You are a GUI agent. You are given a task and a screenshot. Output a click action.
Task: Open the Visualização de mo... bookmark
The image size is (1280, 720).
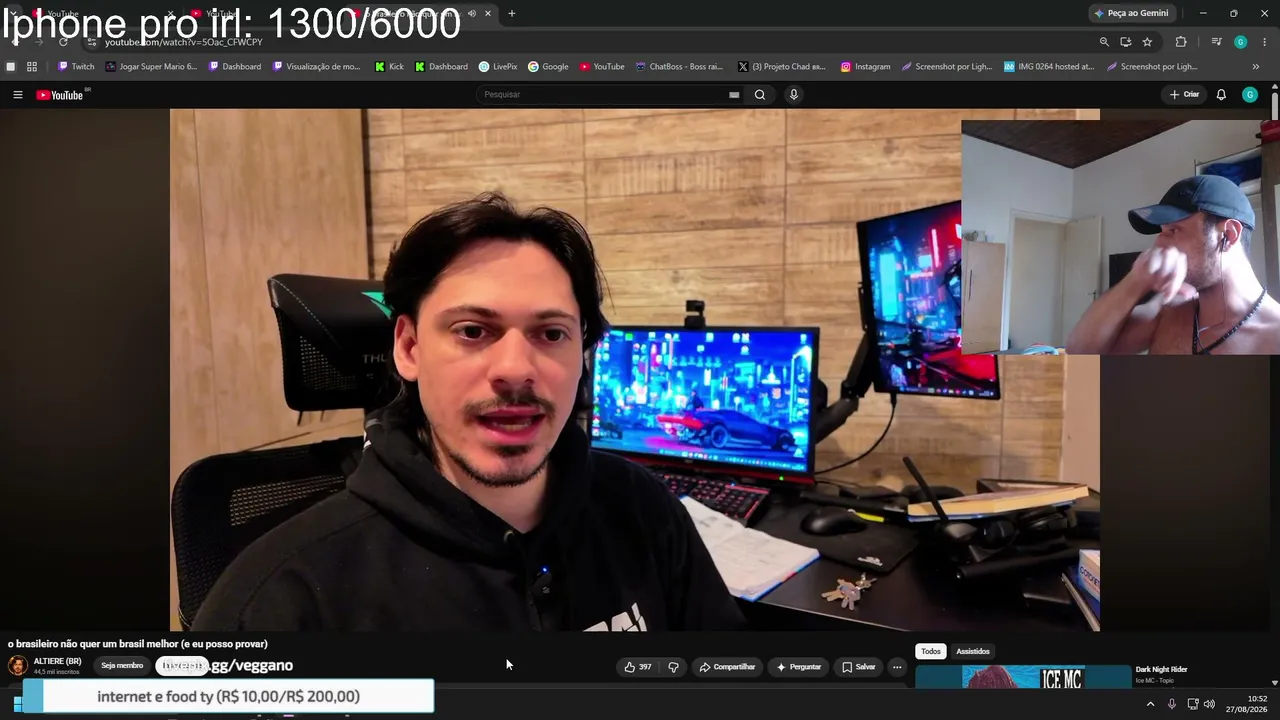point(317,67)
